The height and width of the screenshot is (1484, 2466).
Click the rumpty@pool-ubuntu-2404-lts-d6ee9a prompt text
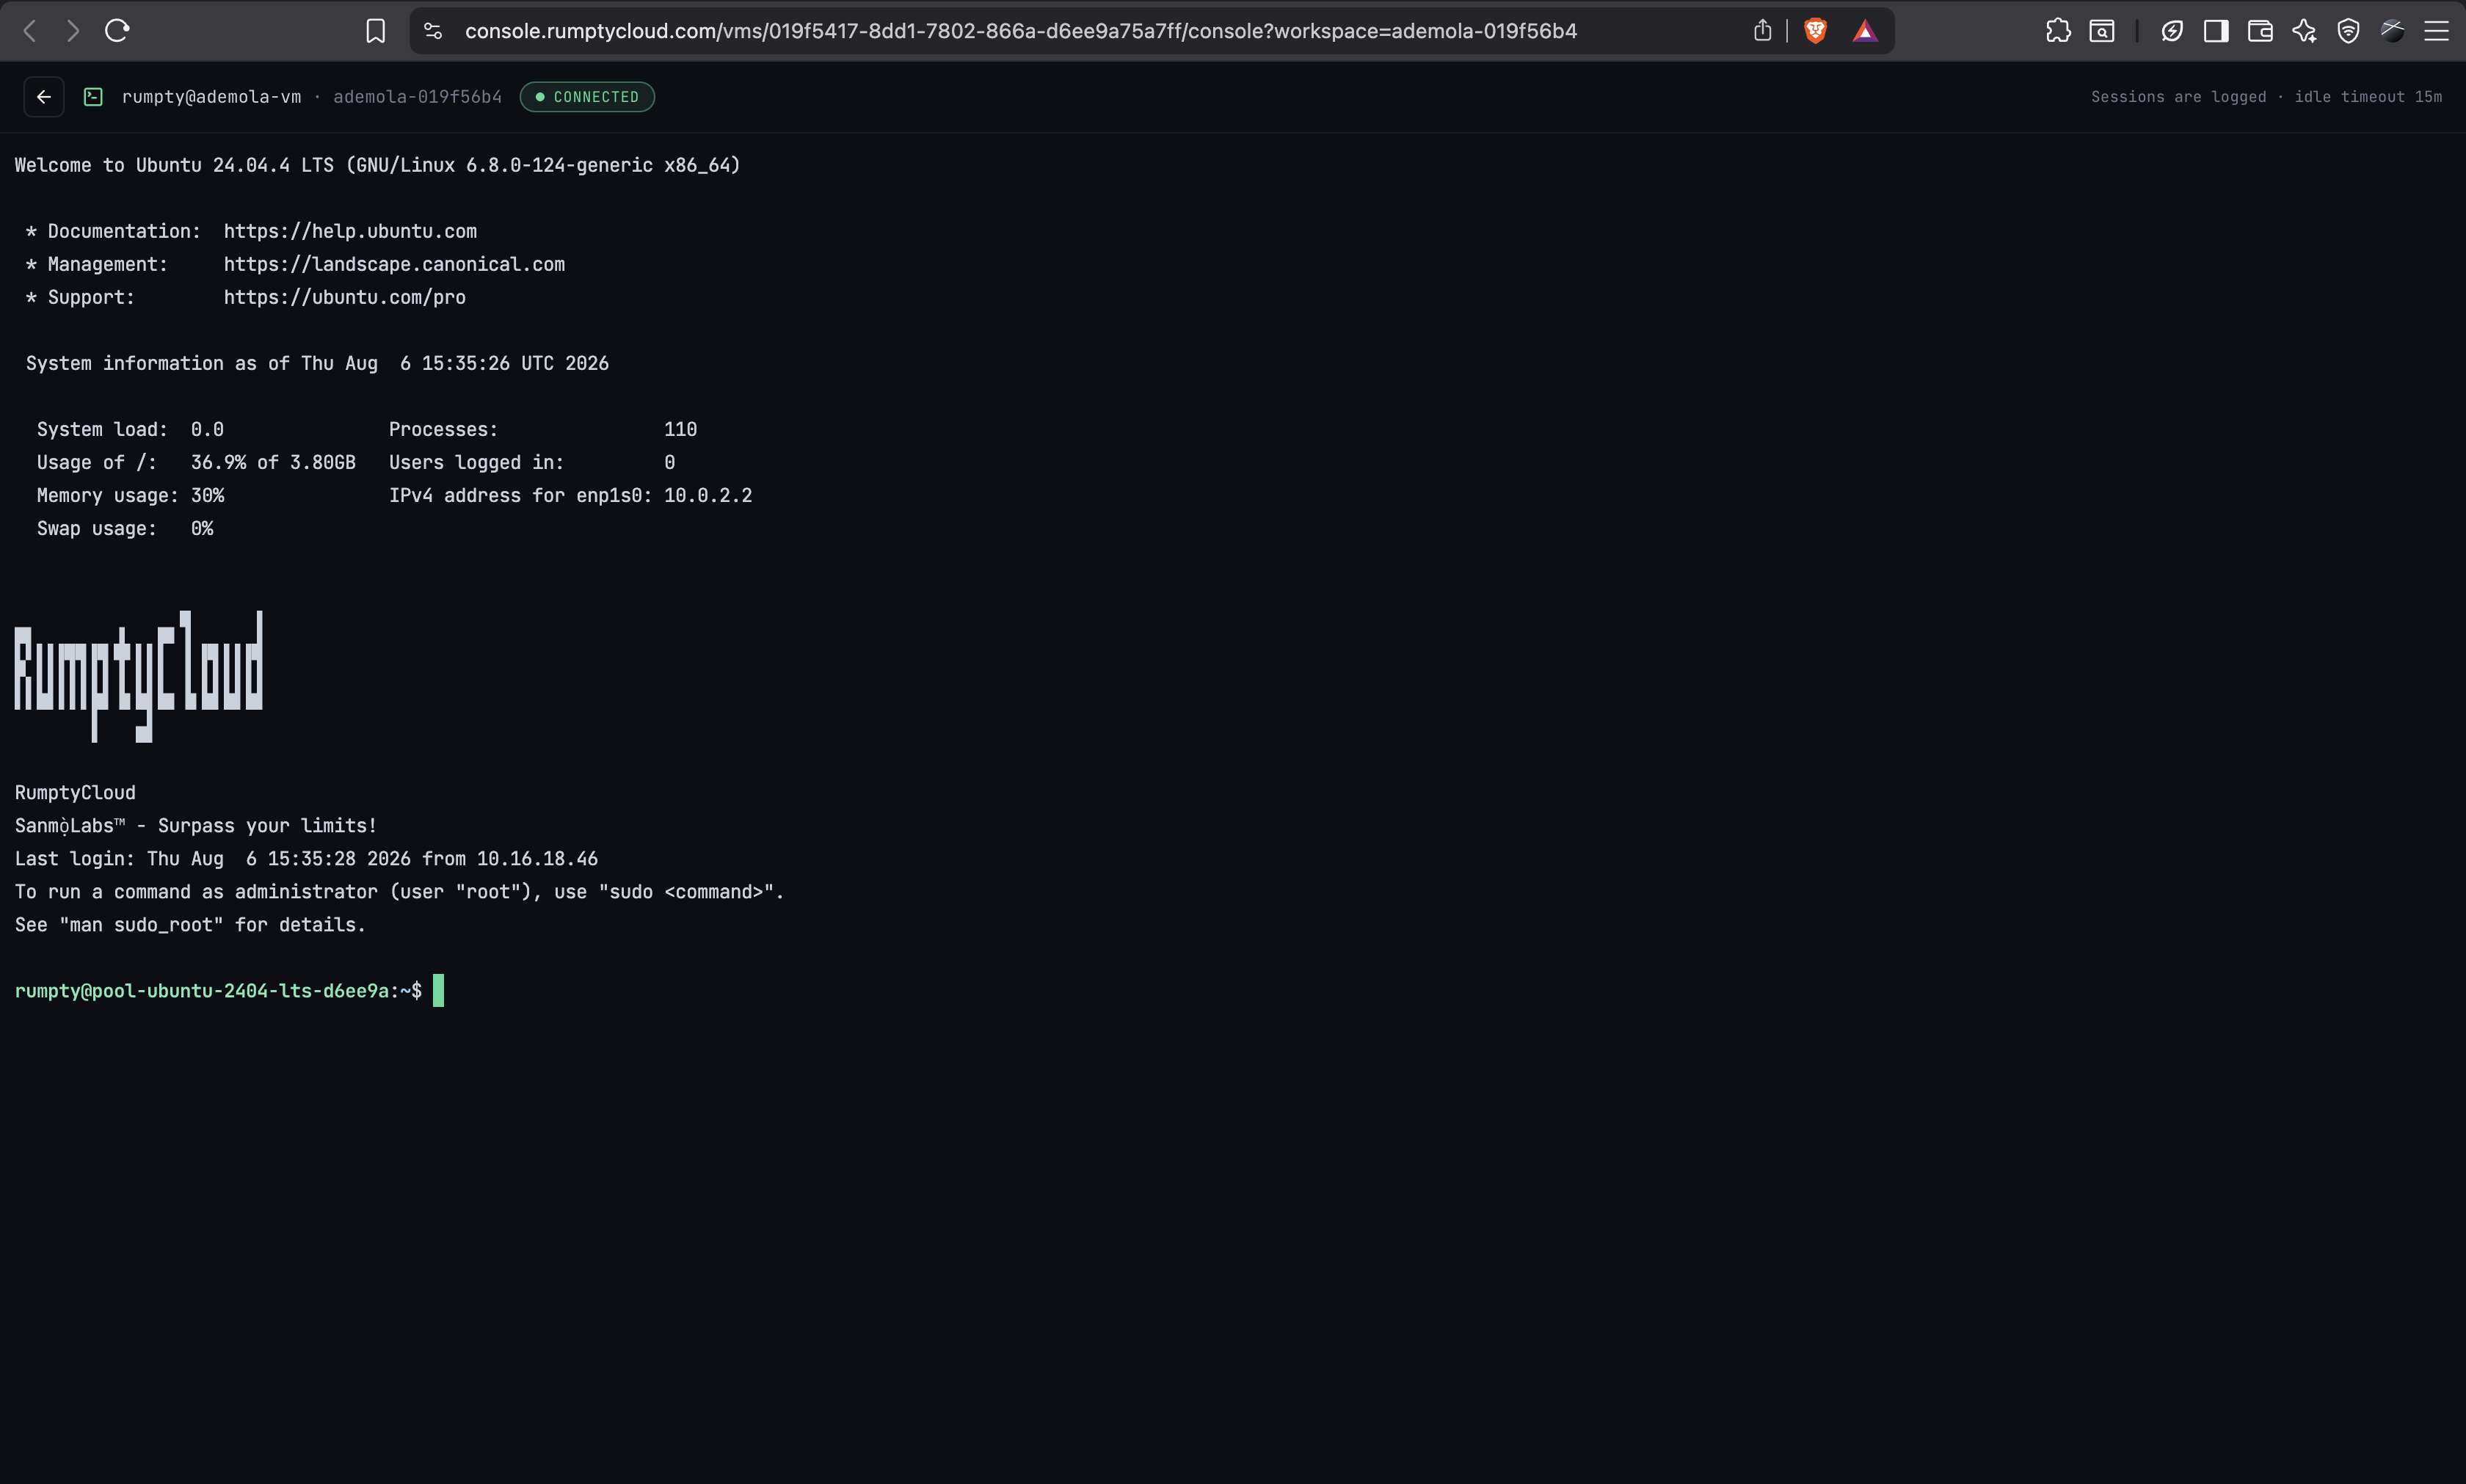(201, 991)
